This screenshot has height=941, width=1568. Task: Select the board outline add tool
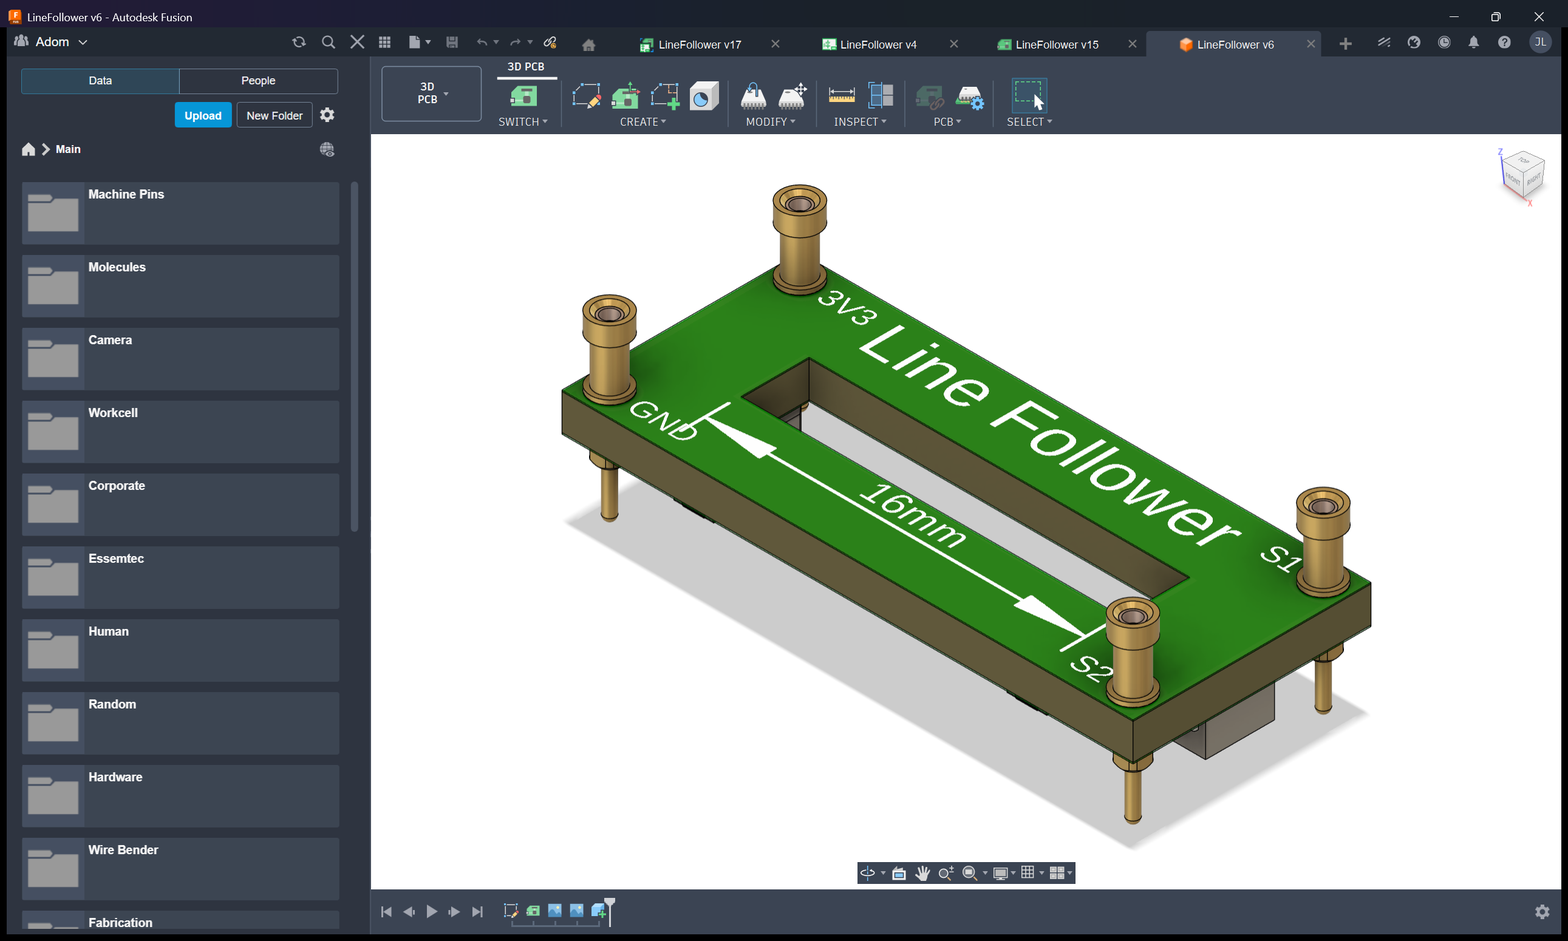pyautogui.click(x=665, y=96)
